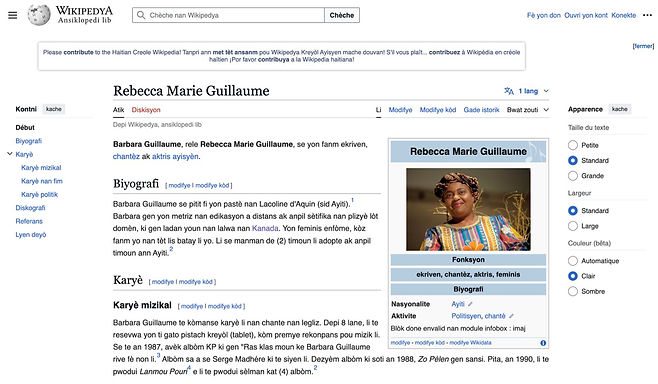Screen dimensions: 658x384
Task: Click the bold contribute link in banner
Action: point(78,52)
